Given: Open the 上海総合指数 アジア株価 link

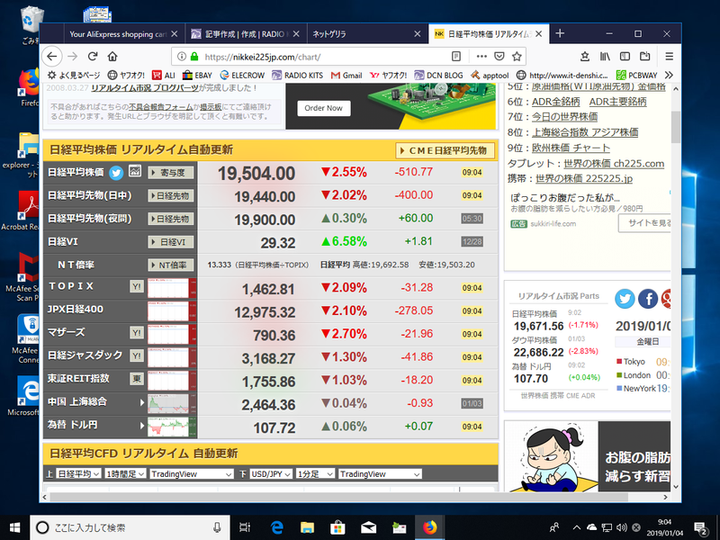Looking at the screenshot, I should pyautogui.click(x=578, y=131).
